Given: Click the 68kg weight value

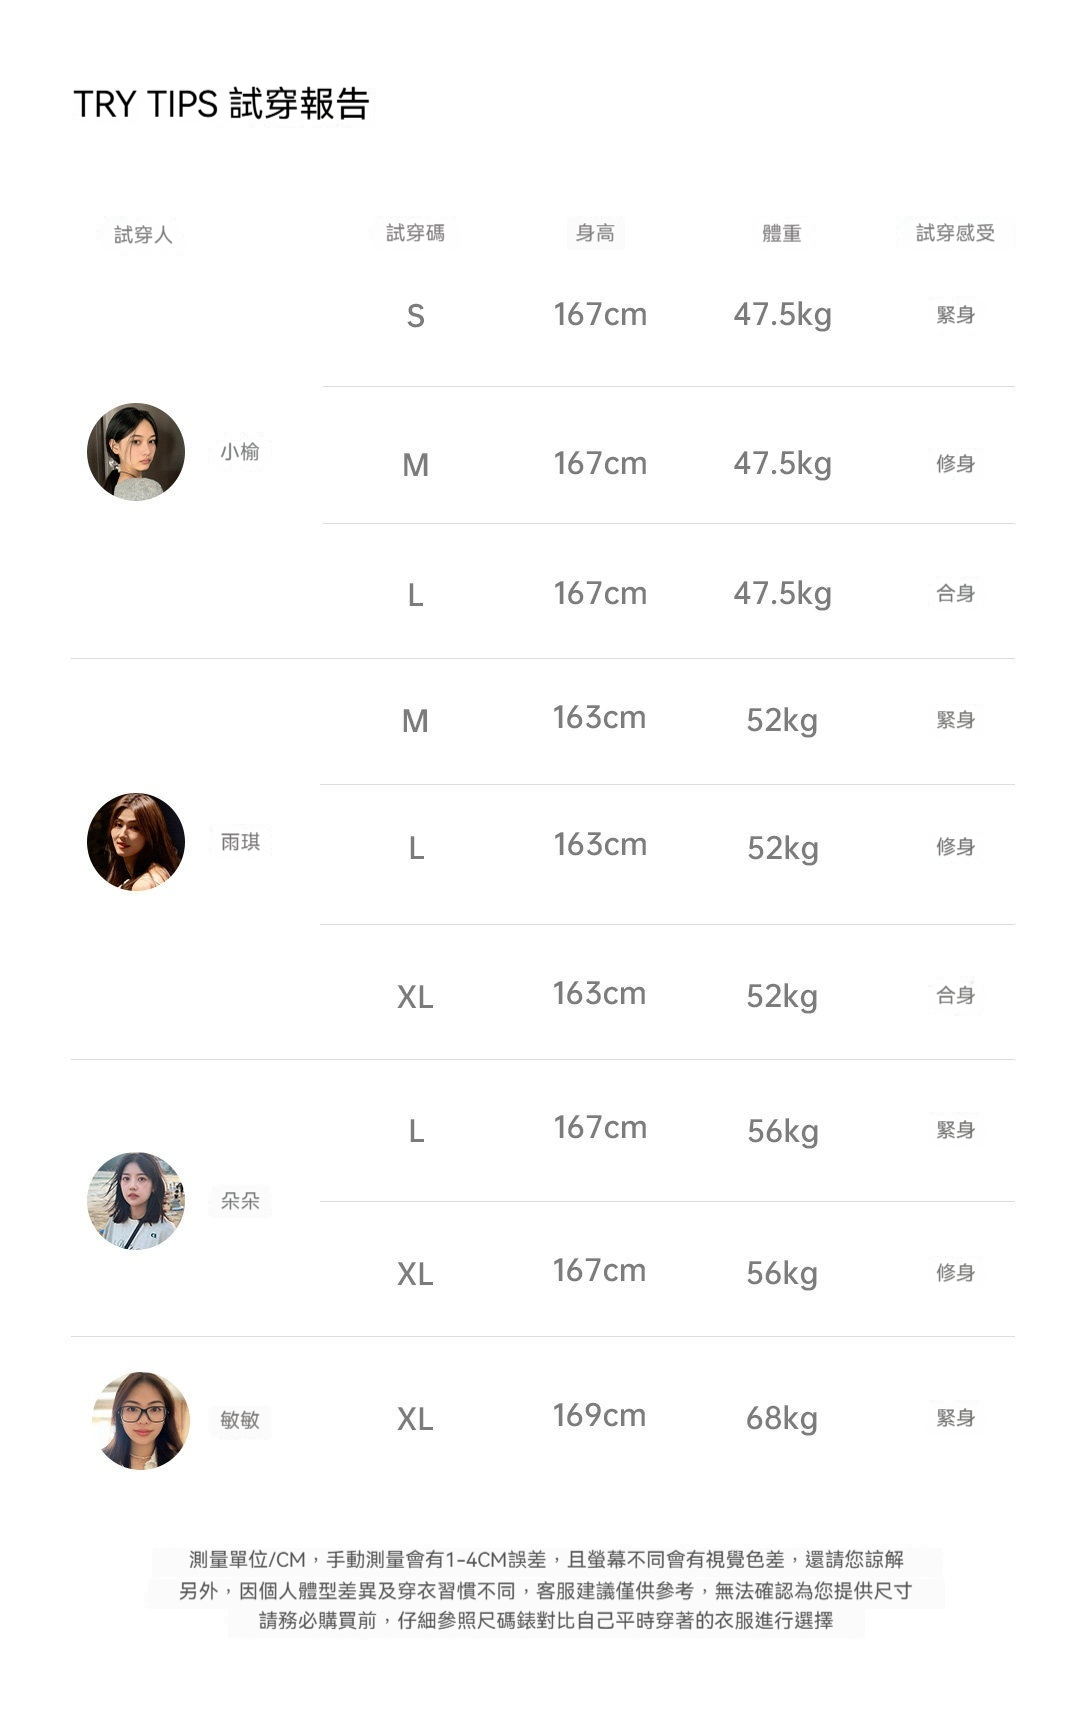Looking at the screenshot, I should (782, 1418).
